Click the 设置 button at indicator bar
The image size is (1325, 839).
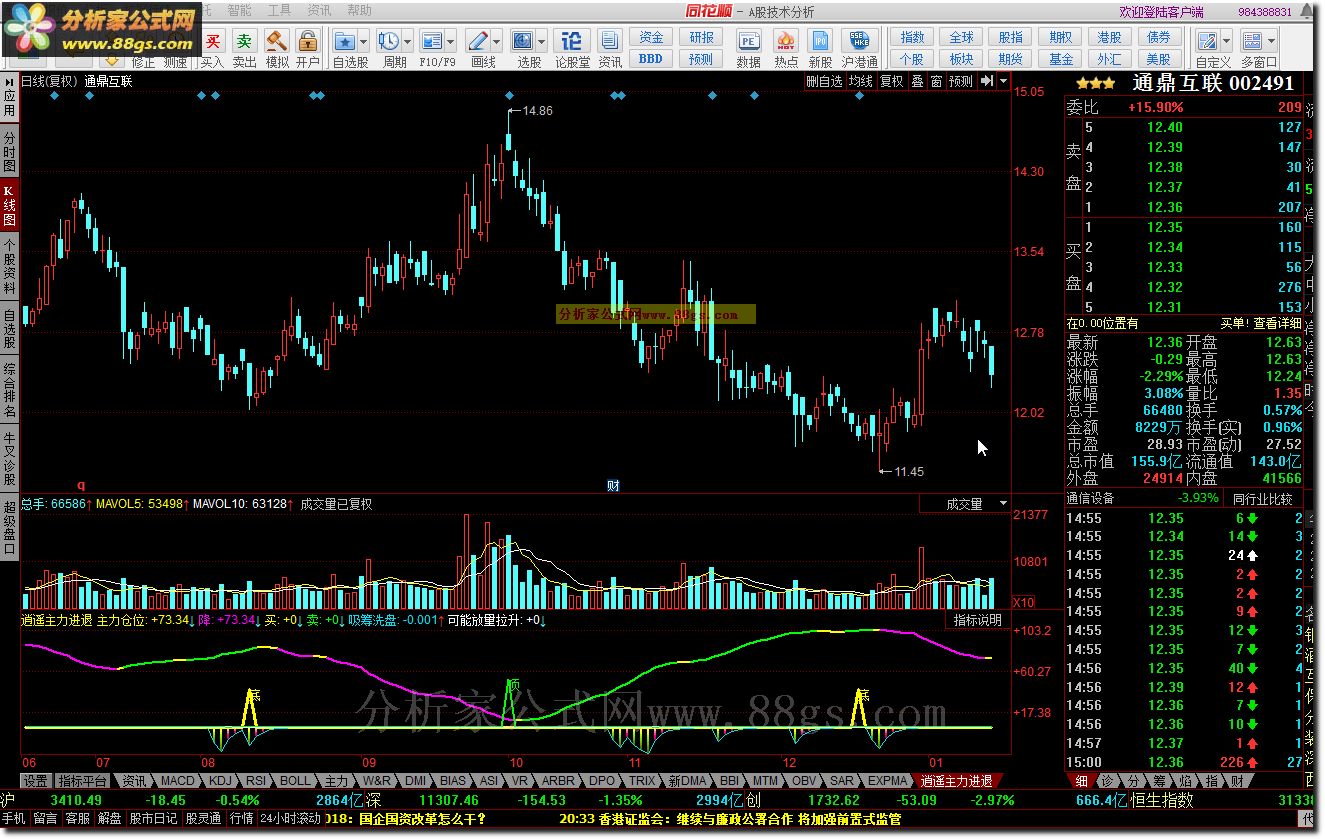[x=36, y=780]
